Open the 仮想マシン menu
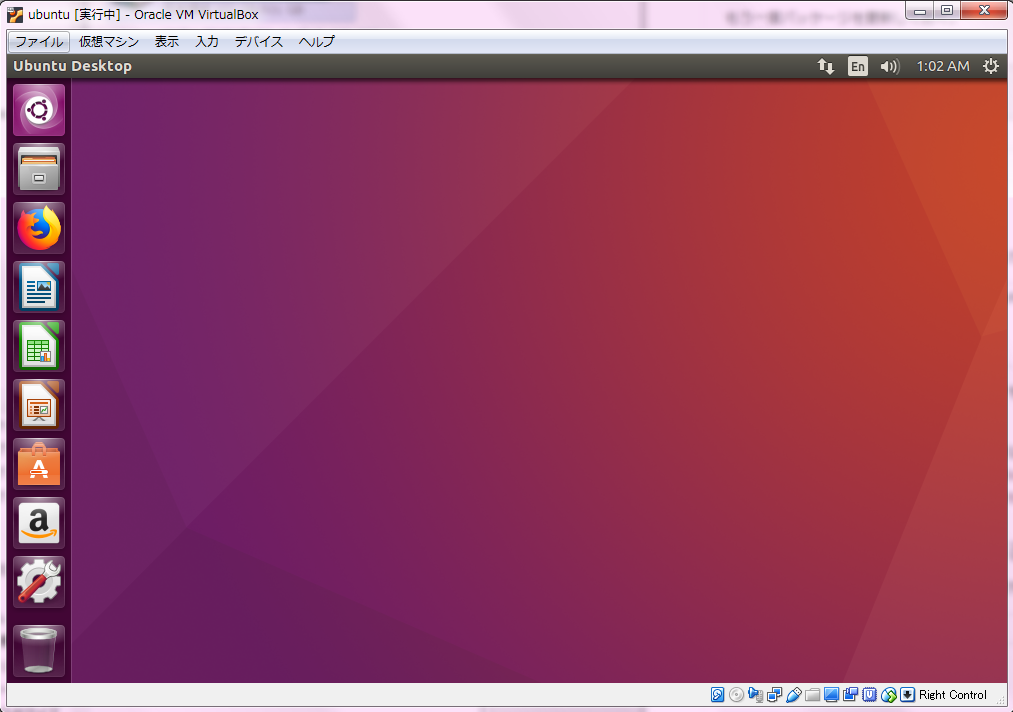 pos(109,42)
